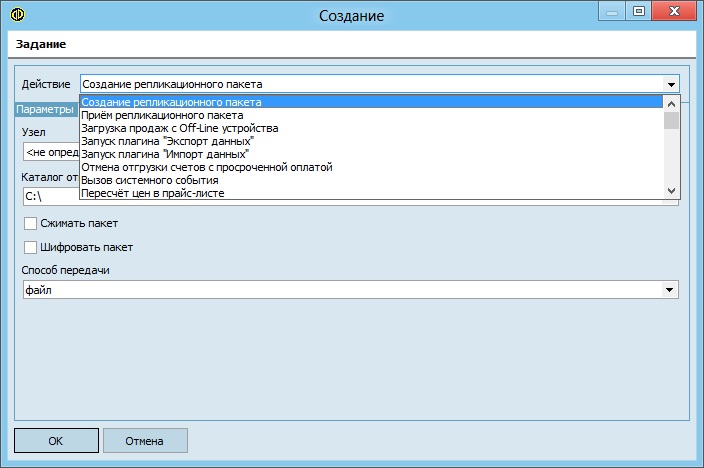
Task: Click the scroll down arrow in dropdown list
Action: [671, 191]
